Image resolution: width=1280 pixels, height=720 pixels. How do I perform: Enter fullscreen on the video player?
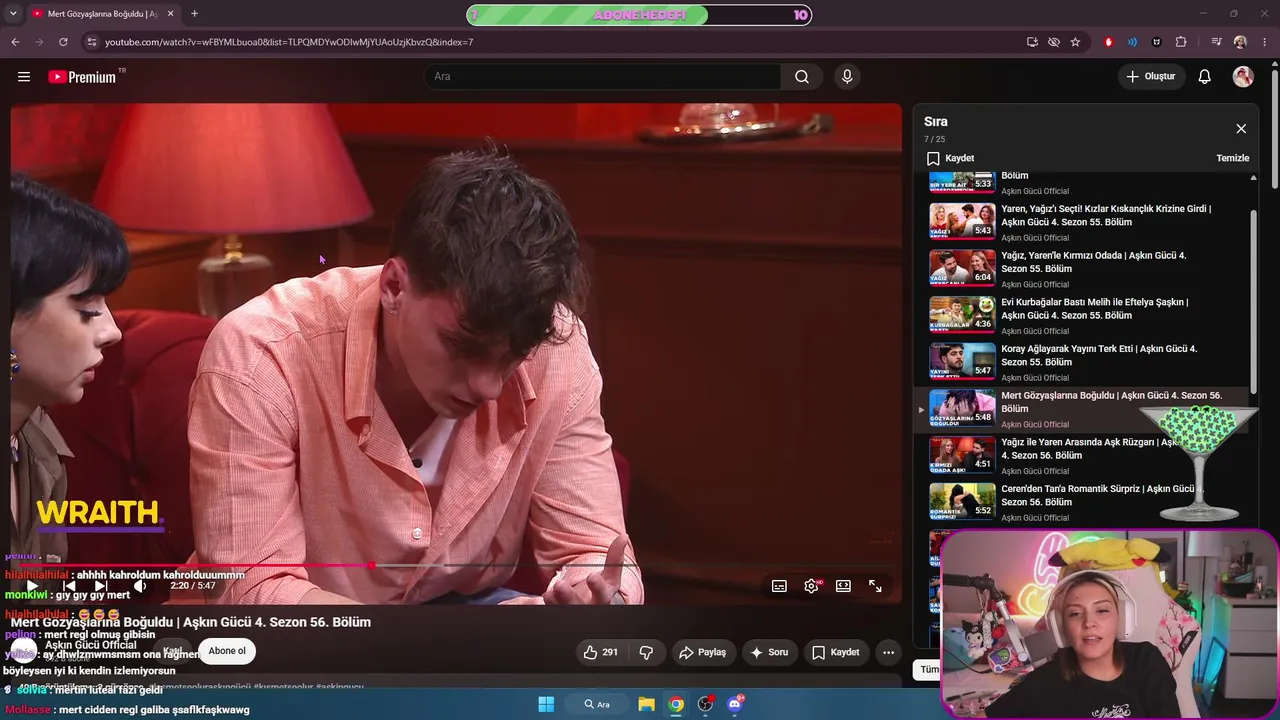pos(875,586)
